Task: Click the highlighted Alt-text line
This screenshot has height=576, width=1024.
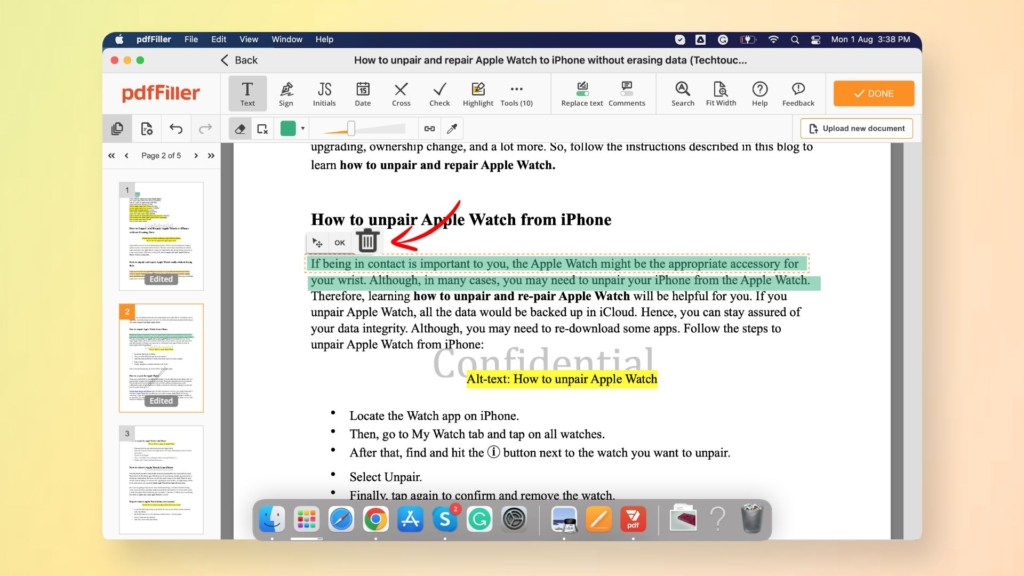Action: [562, 379]
